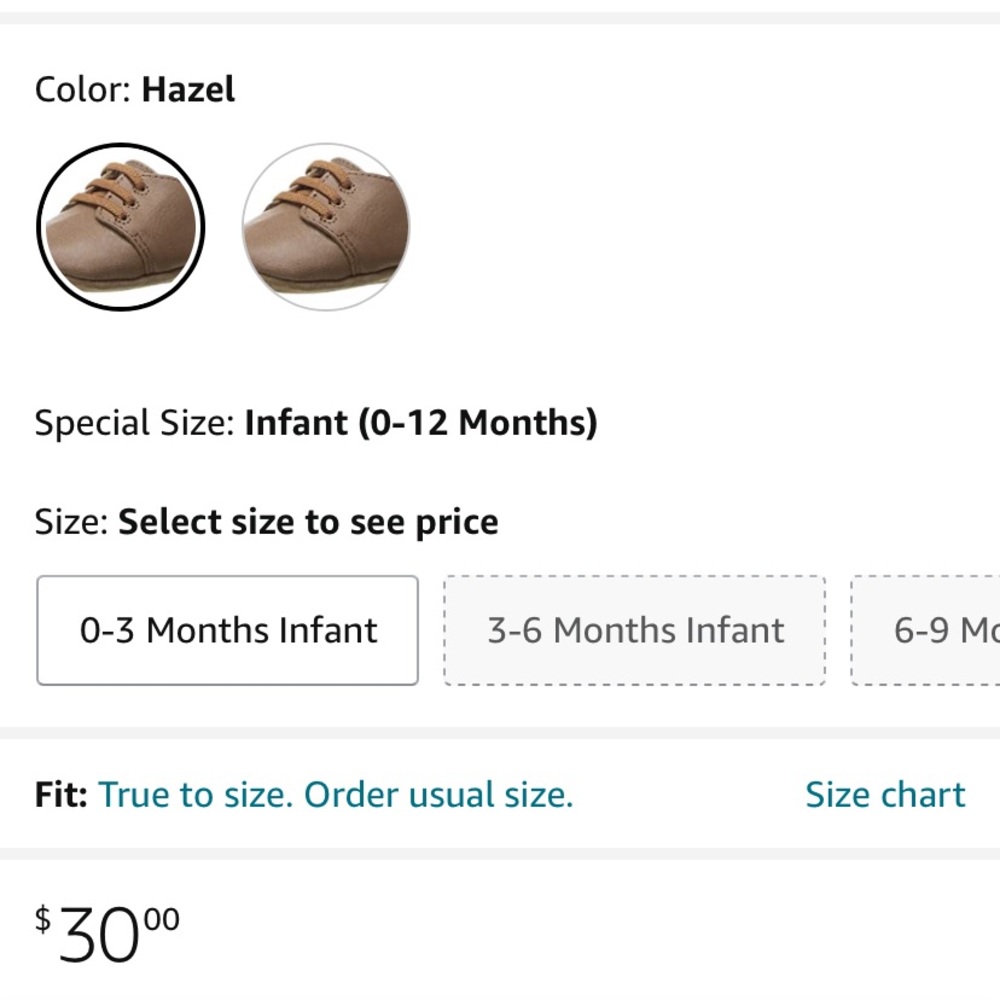
Task: Click the $30.00 price
Action: (x=108, y=935)
